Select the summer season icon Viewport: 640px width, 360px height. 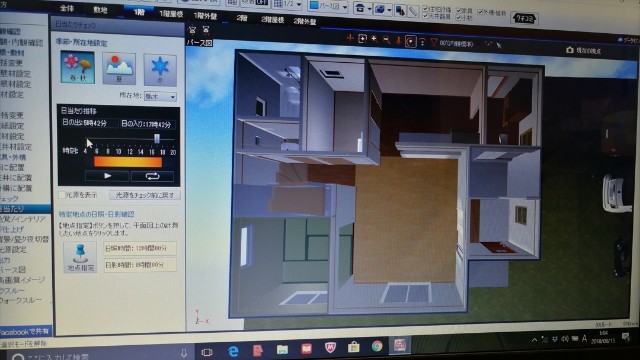coord(119,68)
